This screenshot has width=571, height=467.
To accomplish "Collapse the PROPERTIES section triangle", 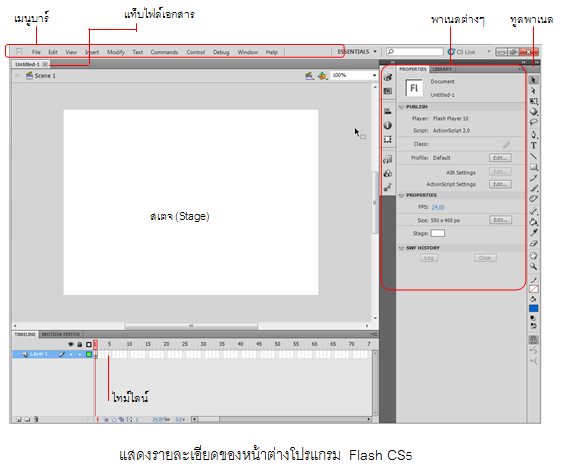I will pos(401,196).
